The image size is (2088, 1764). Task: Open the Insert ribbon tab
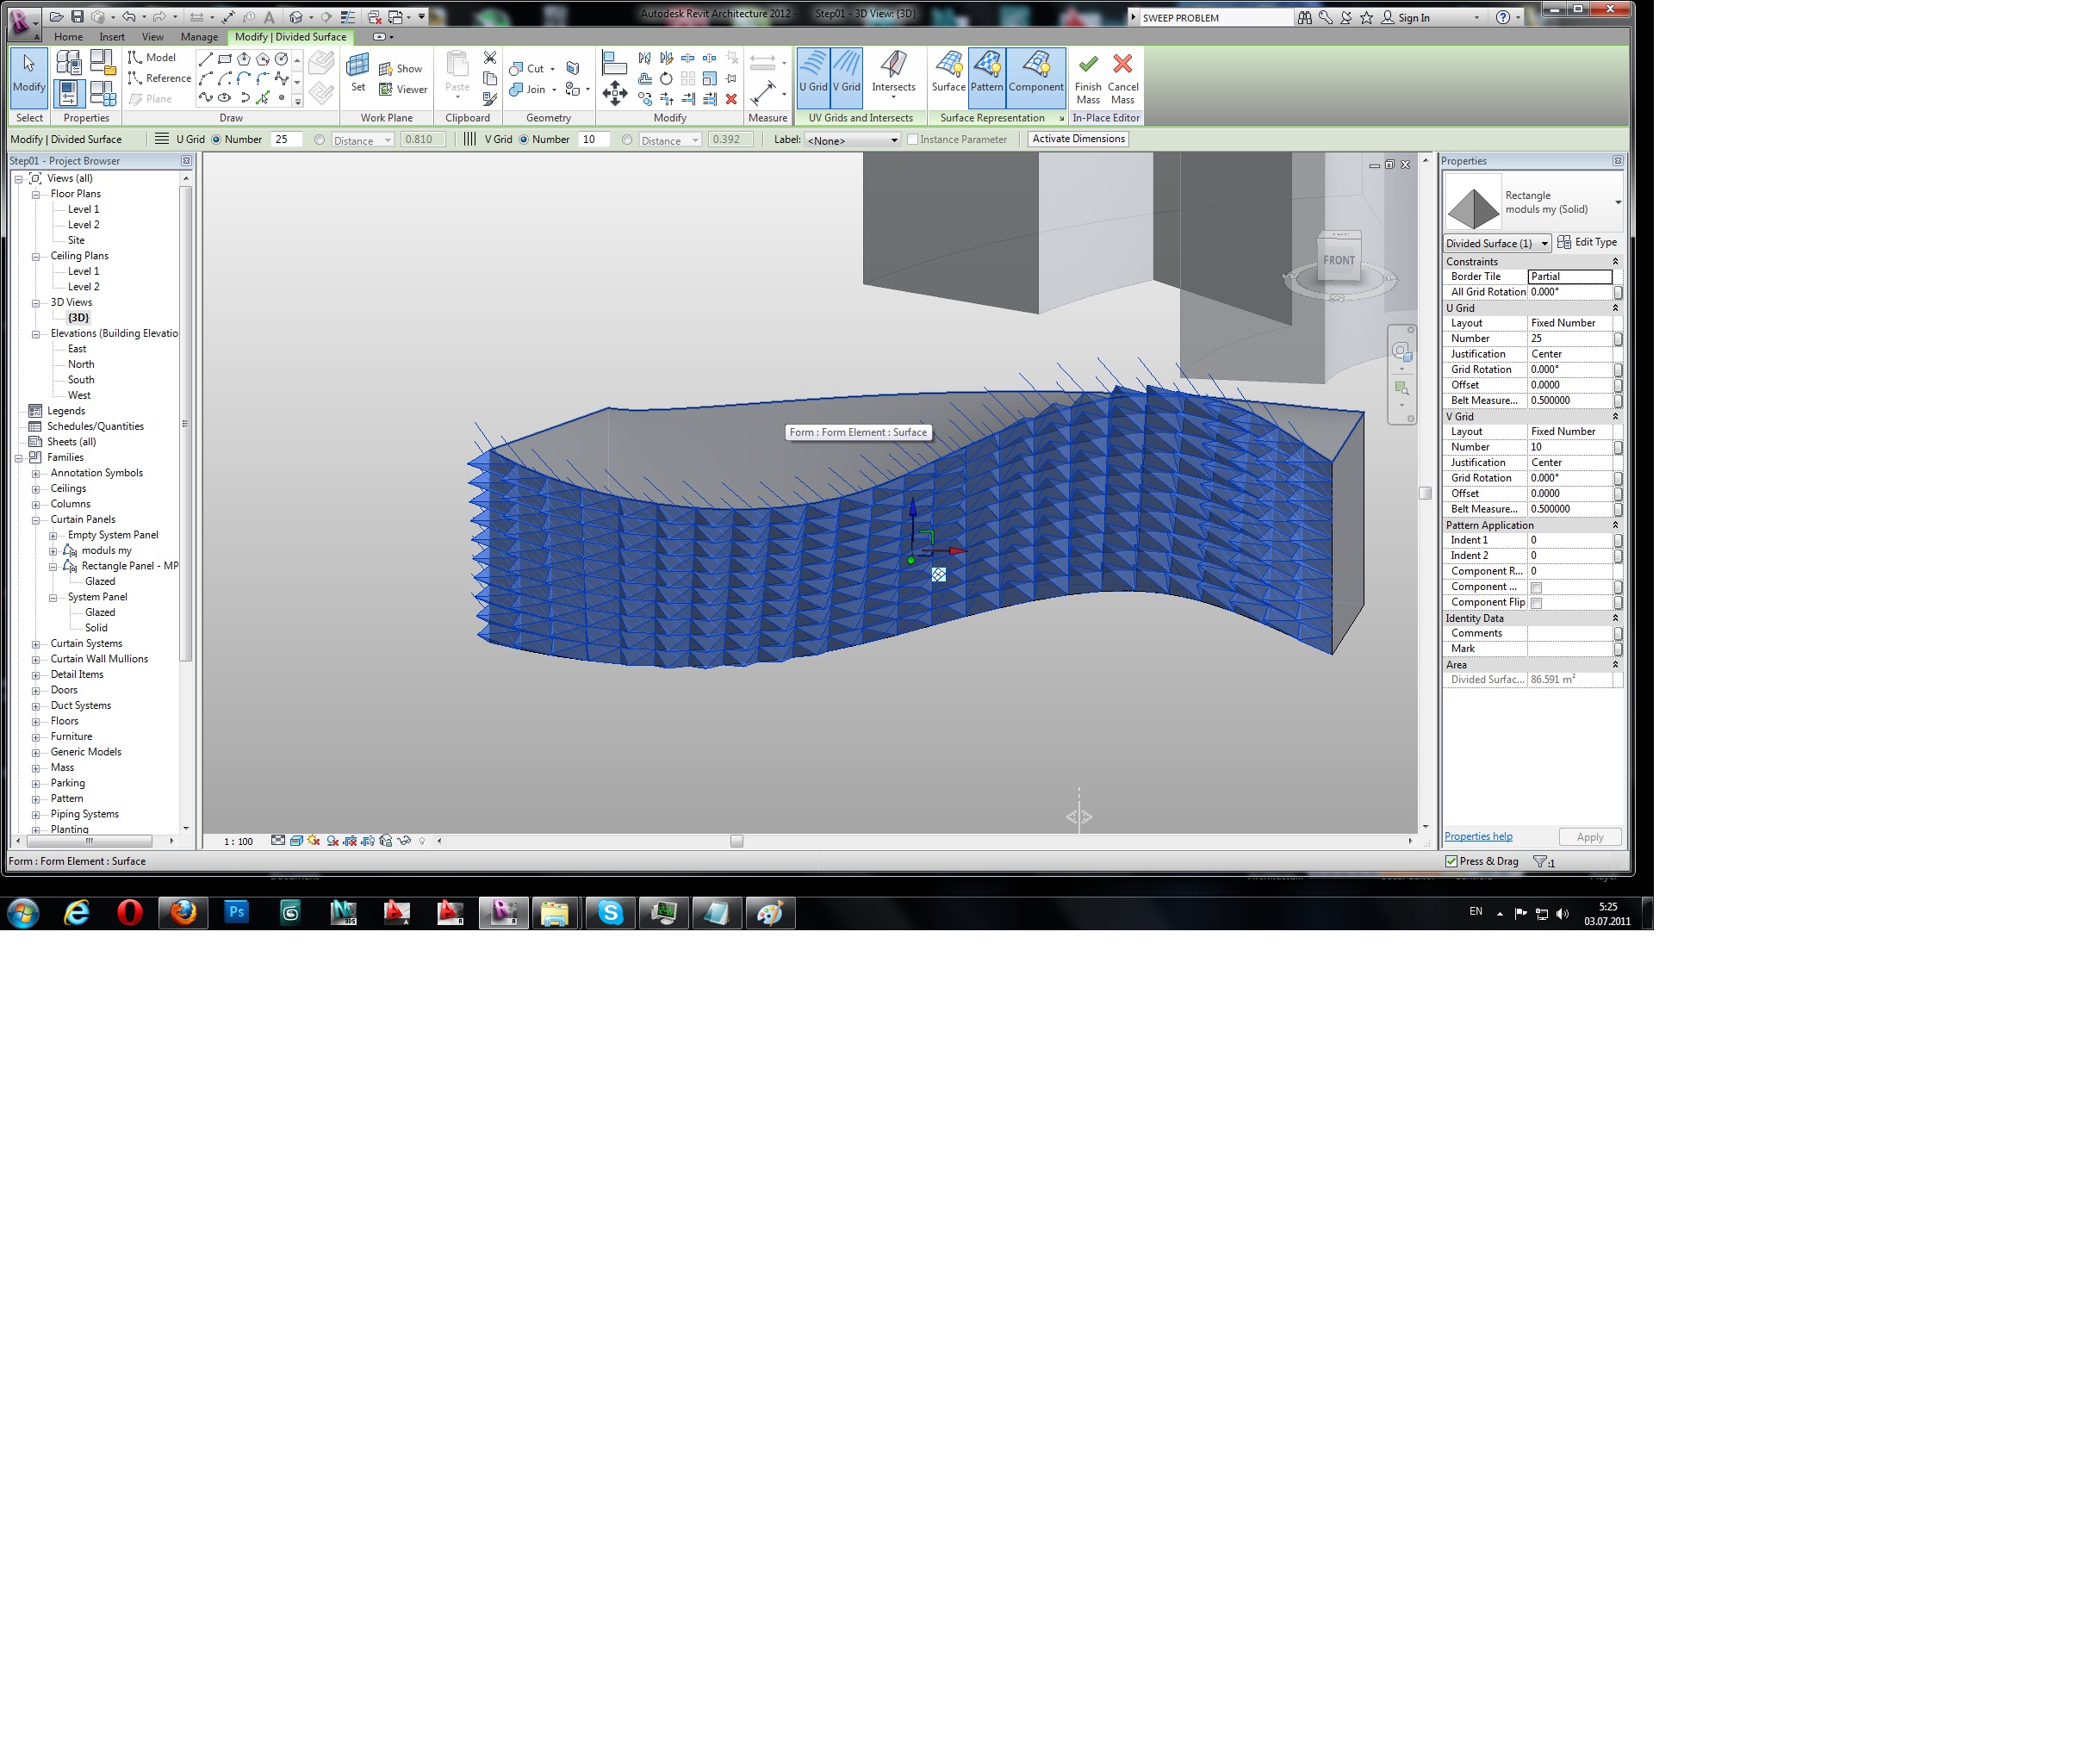(112, 37)
